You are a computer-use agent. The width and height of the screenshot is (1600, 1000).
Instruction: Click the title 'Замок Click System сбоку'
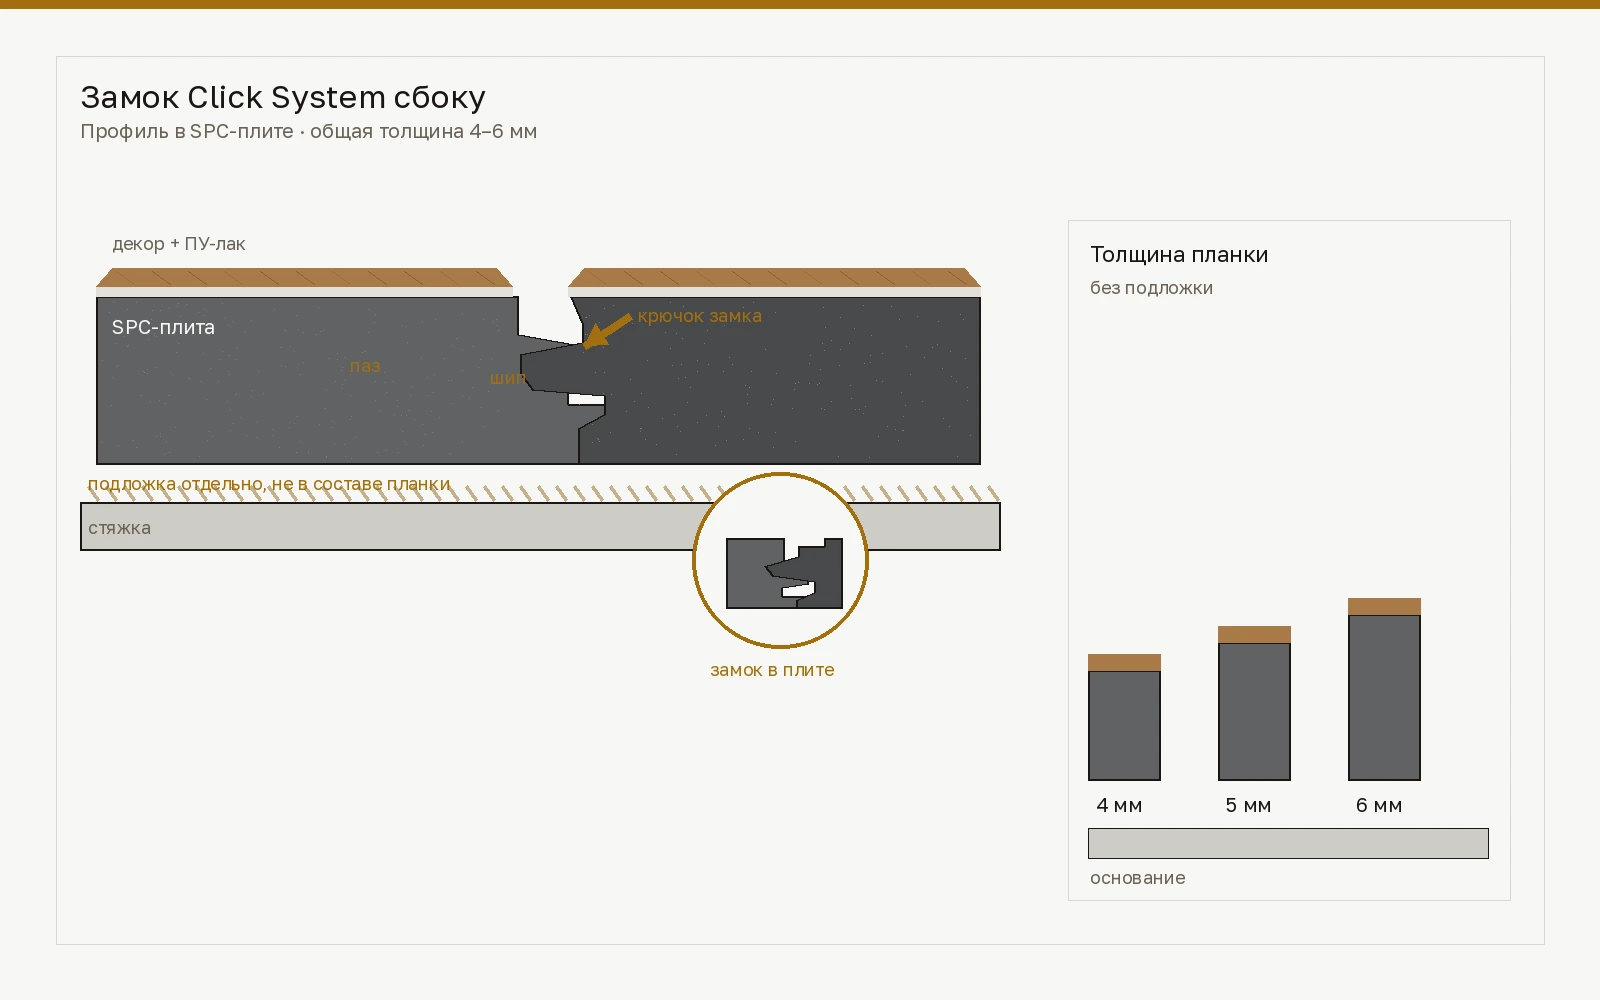(283, 97)
